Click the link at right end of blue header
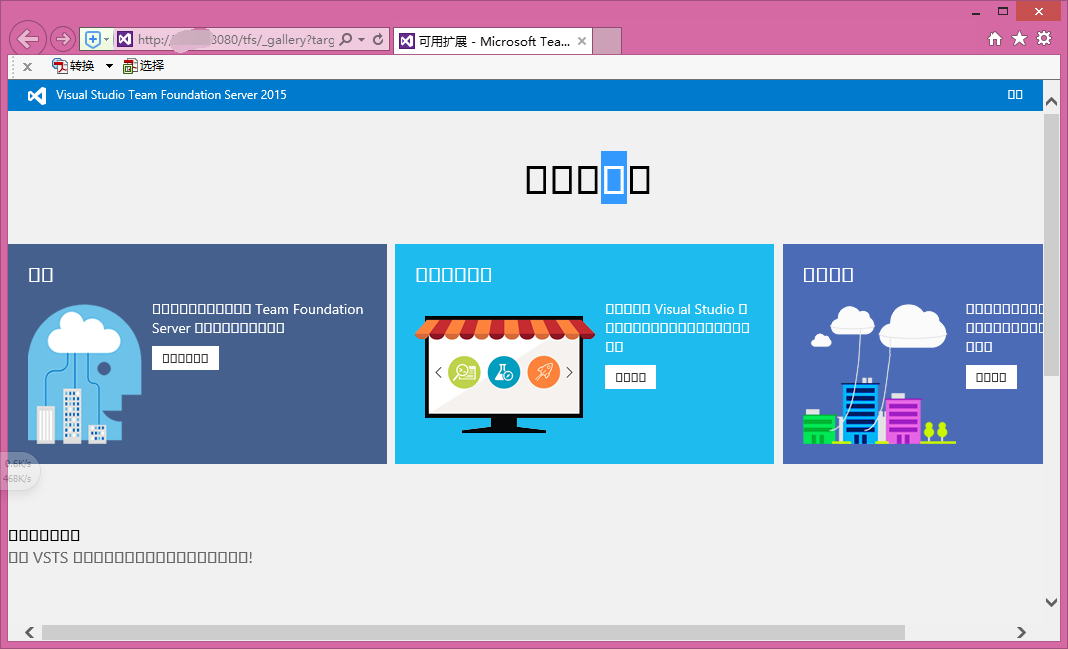The width and height of the screenshot is (1068, 649). [1015, 95]
